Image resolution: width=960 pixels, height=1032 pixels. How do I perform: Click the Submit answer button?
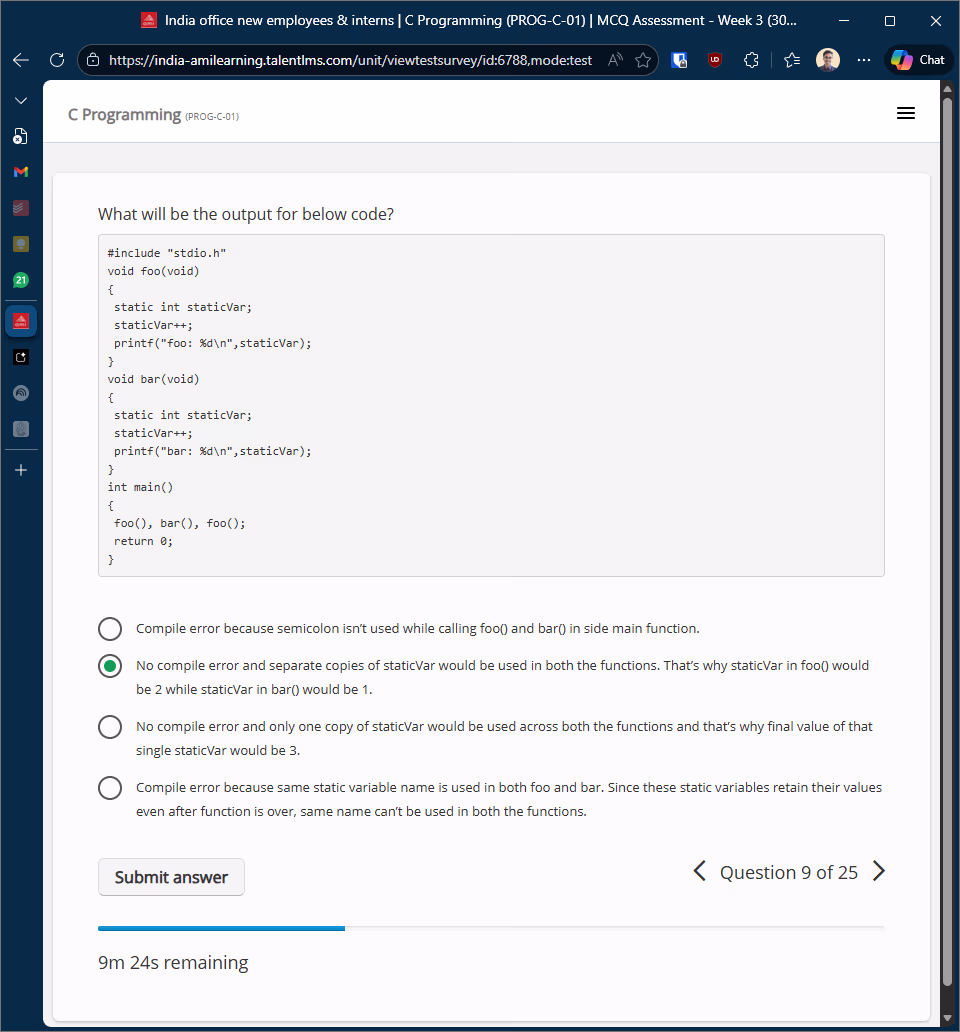point(171,877)
